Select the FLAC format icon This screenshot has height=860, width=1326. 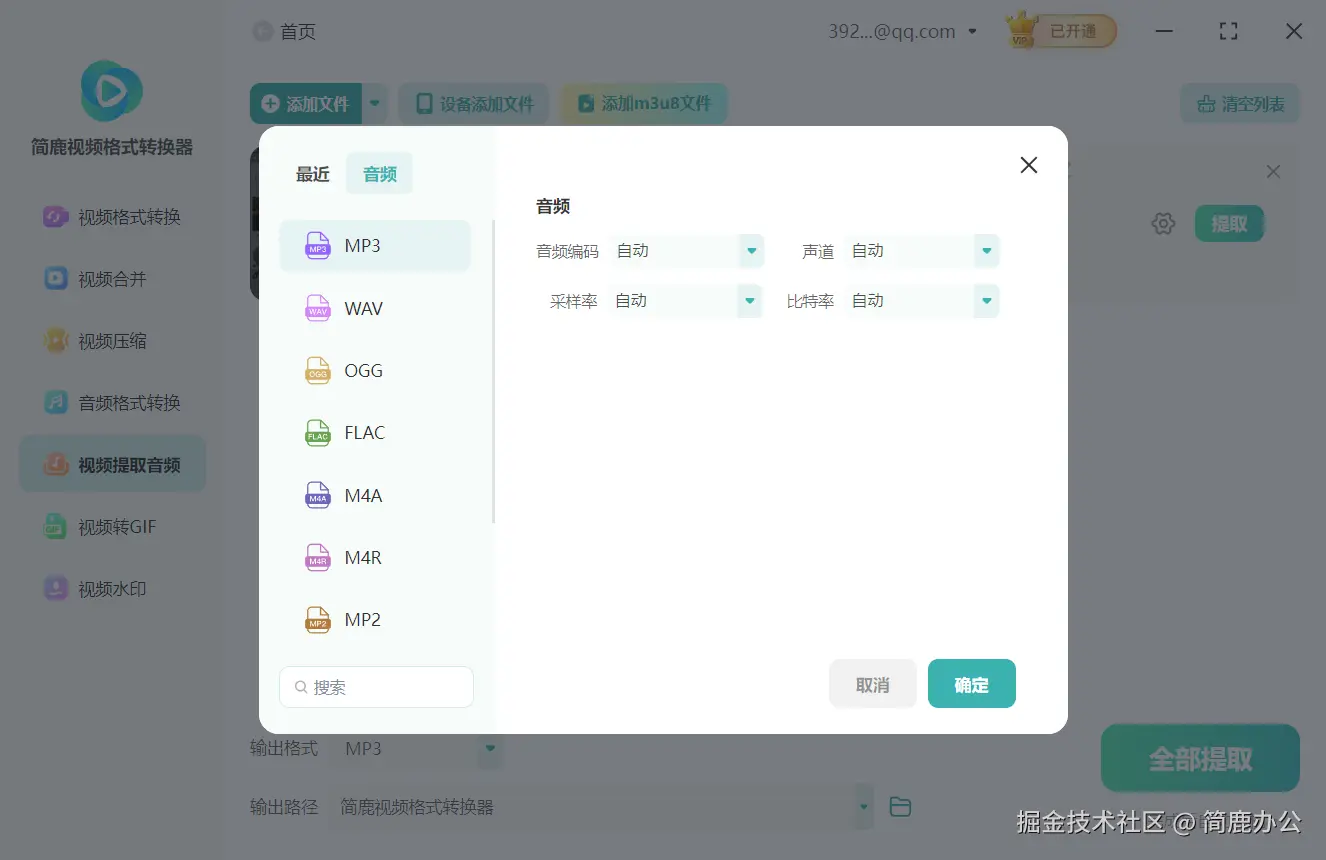coord(318,433)
